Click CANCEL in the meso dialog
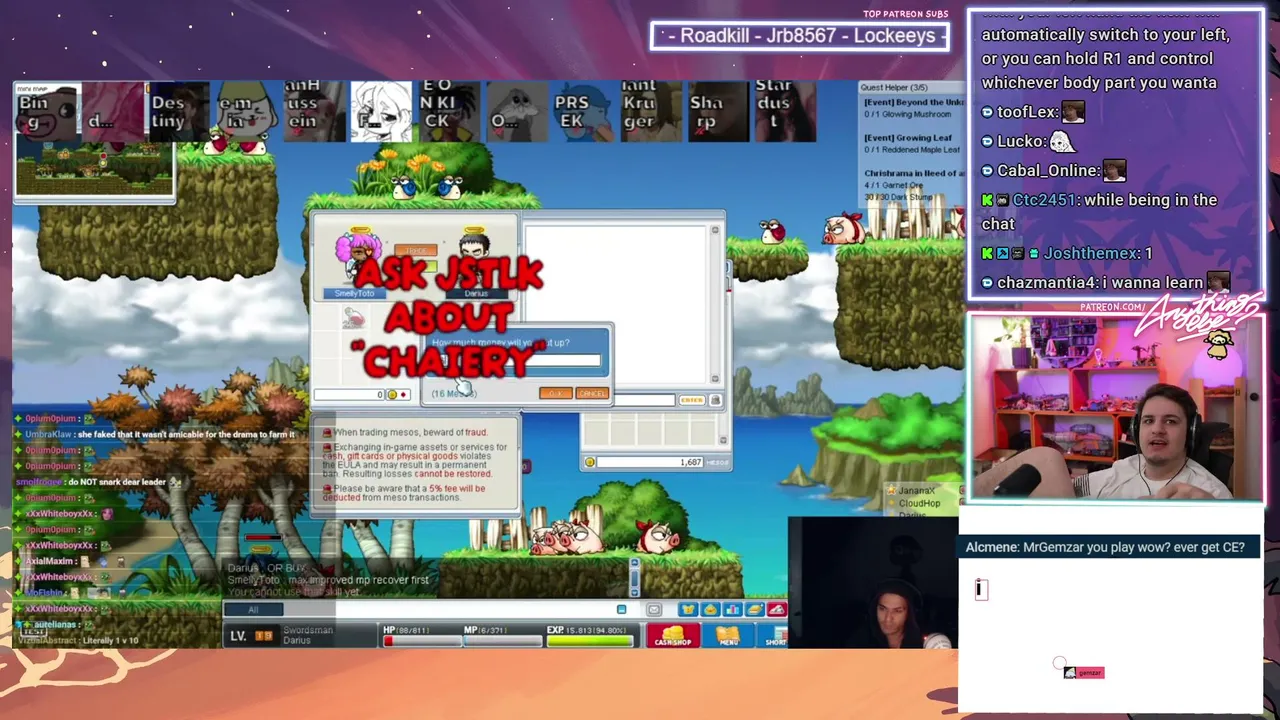 591,394
